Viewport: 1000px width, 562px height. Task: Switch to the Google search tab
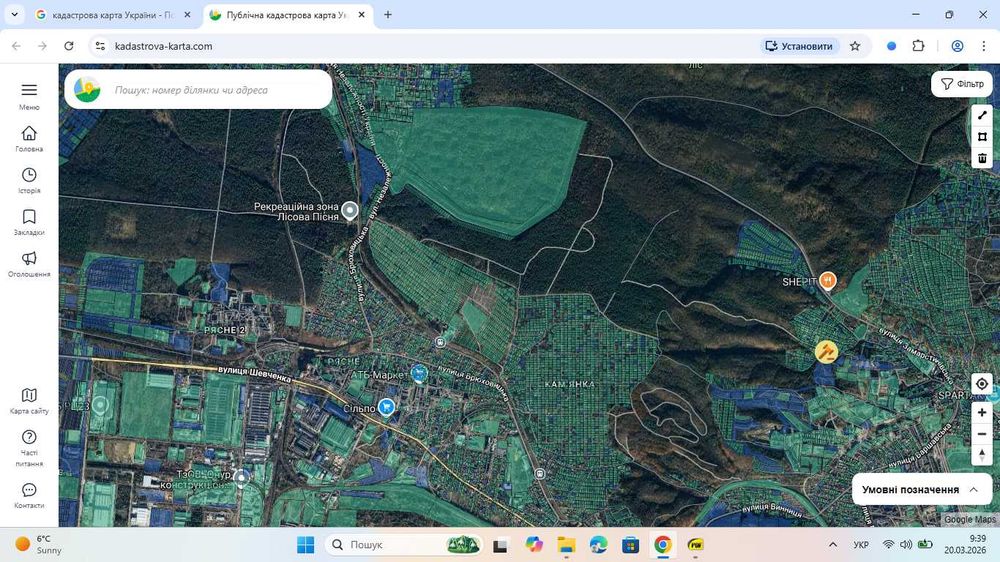113,15
